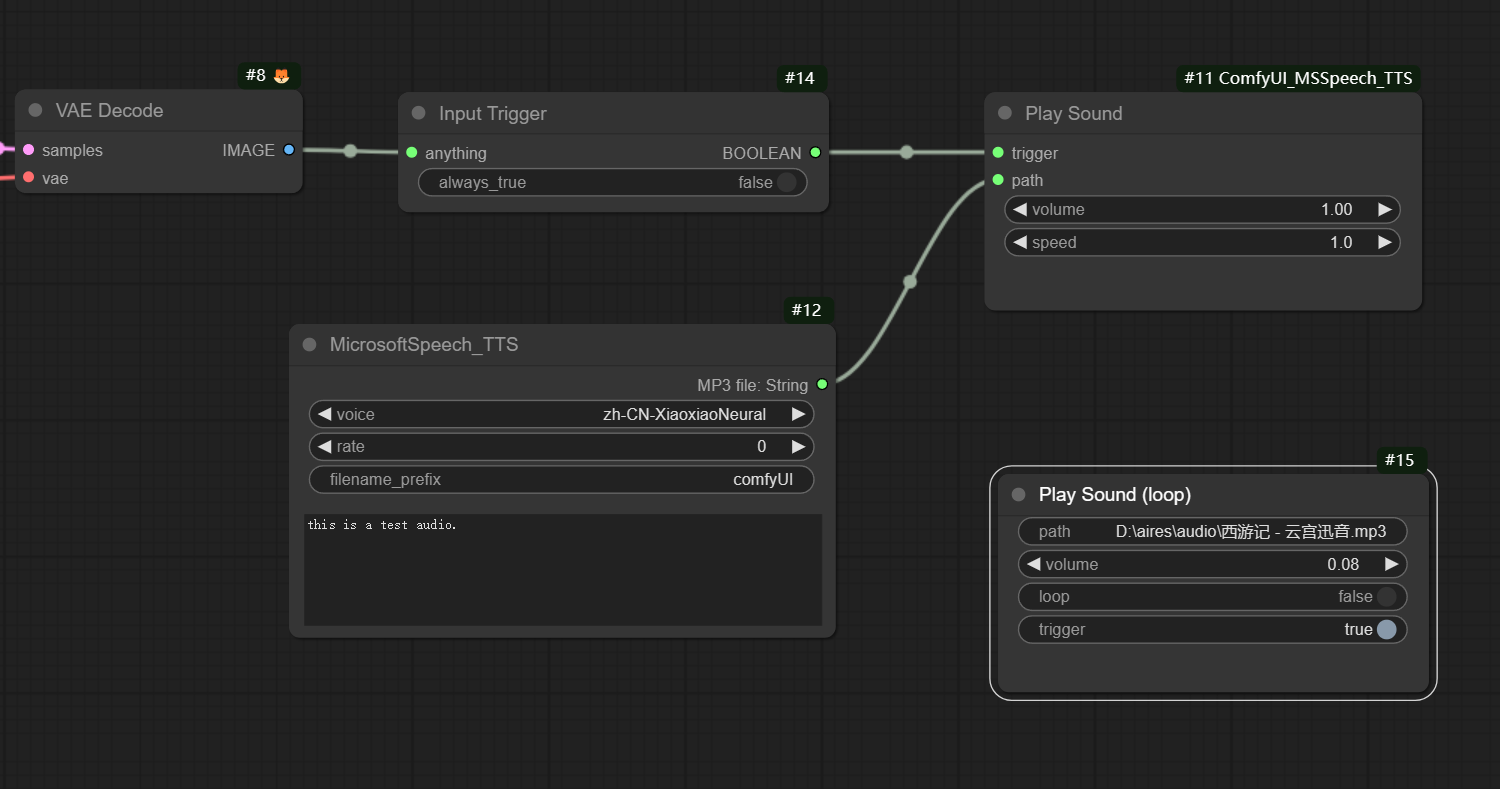Select the next voice with the right arrow
The width and height of the screenshot is (1500, 789).
[x=798, y=414]
